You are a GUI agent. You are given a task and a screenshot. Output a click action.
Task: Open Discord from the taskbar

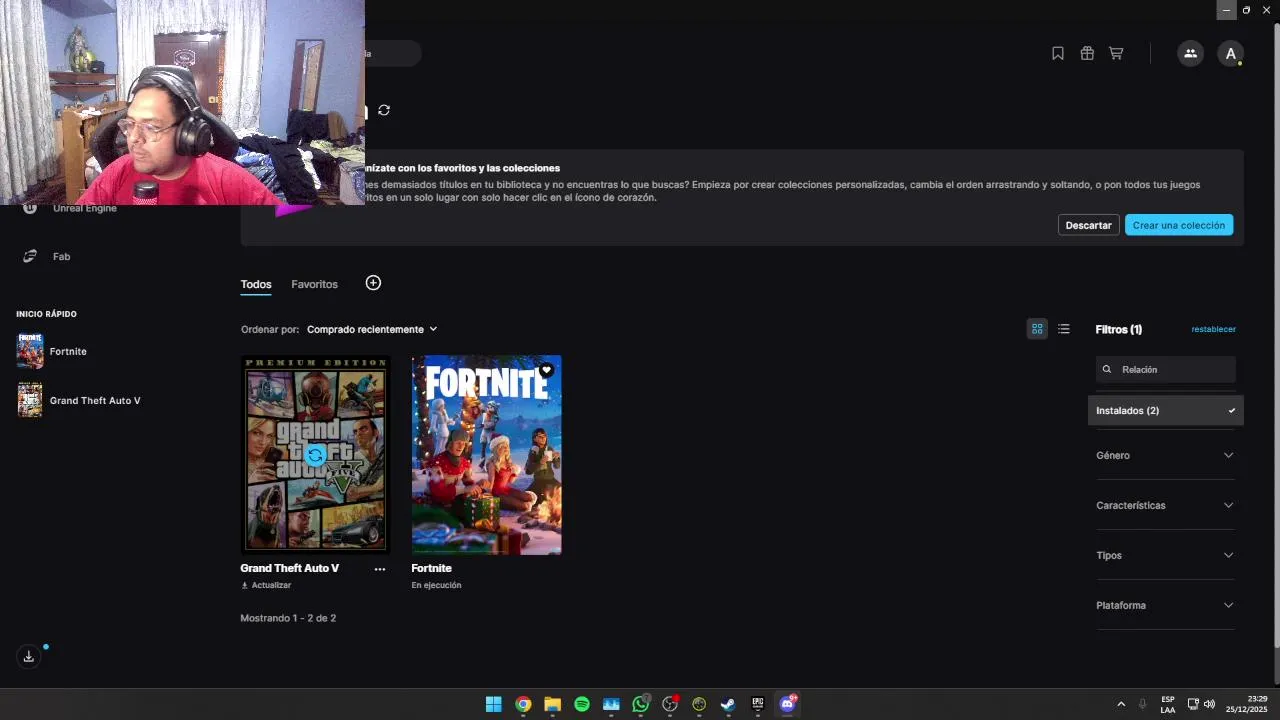[x=787, y=704]
